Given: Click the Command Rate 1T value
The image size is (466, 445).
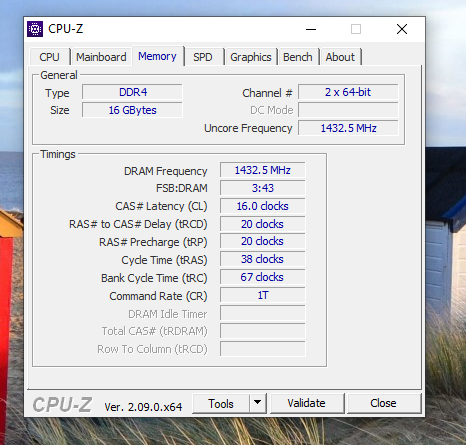Looking at the screenshot, I should coord(263,296).
